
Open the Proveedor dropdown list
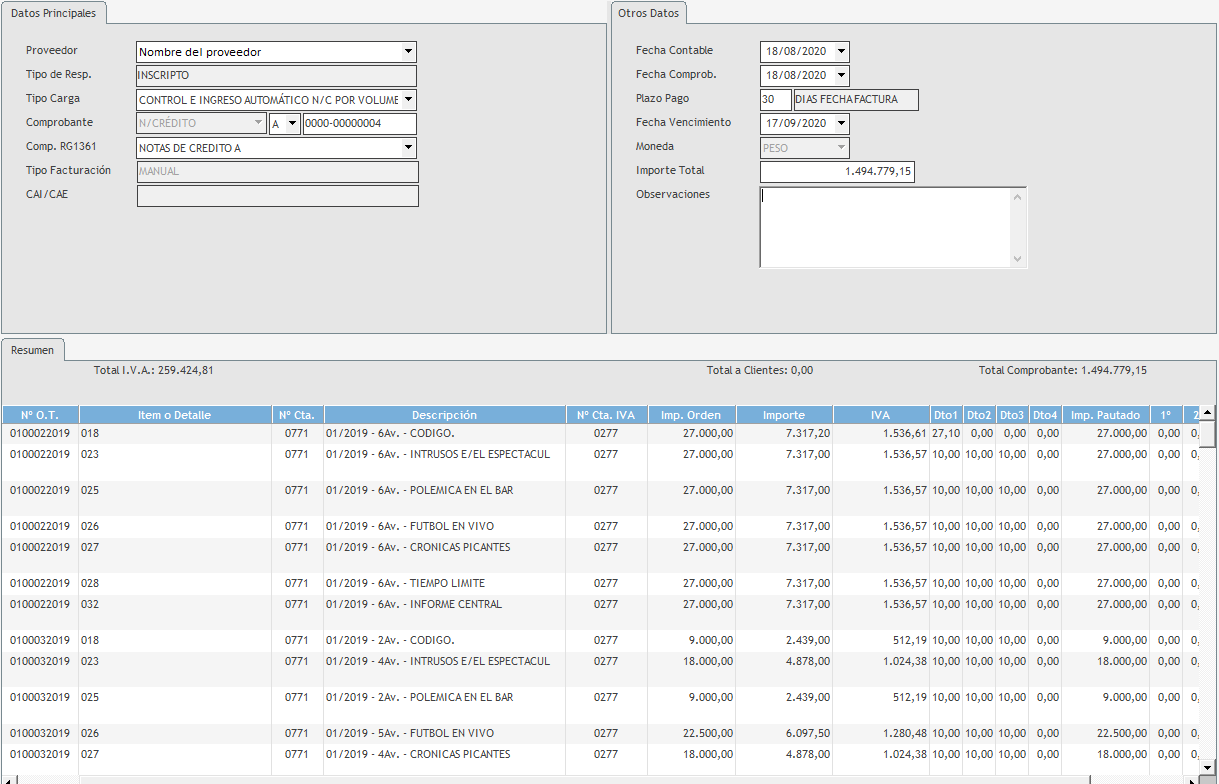(408, 52)
